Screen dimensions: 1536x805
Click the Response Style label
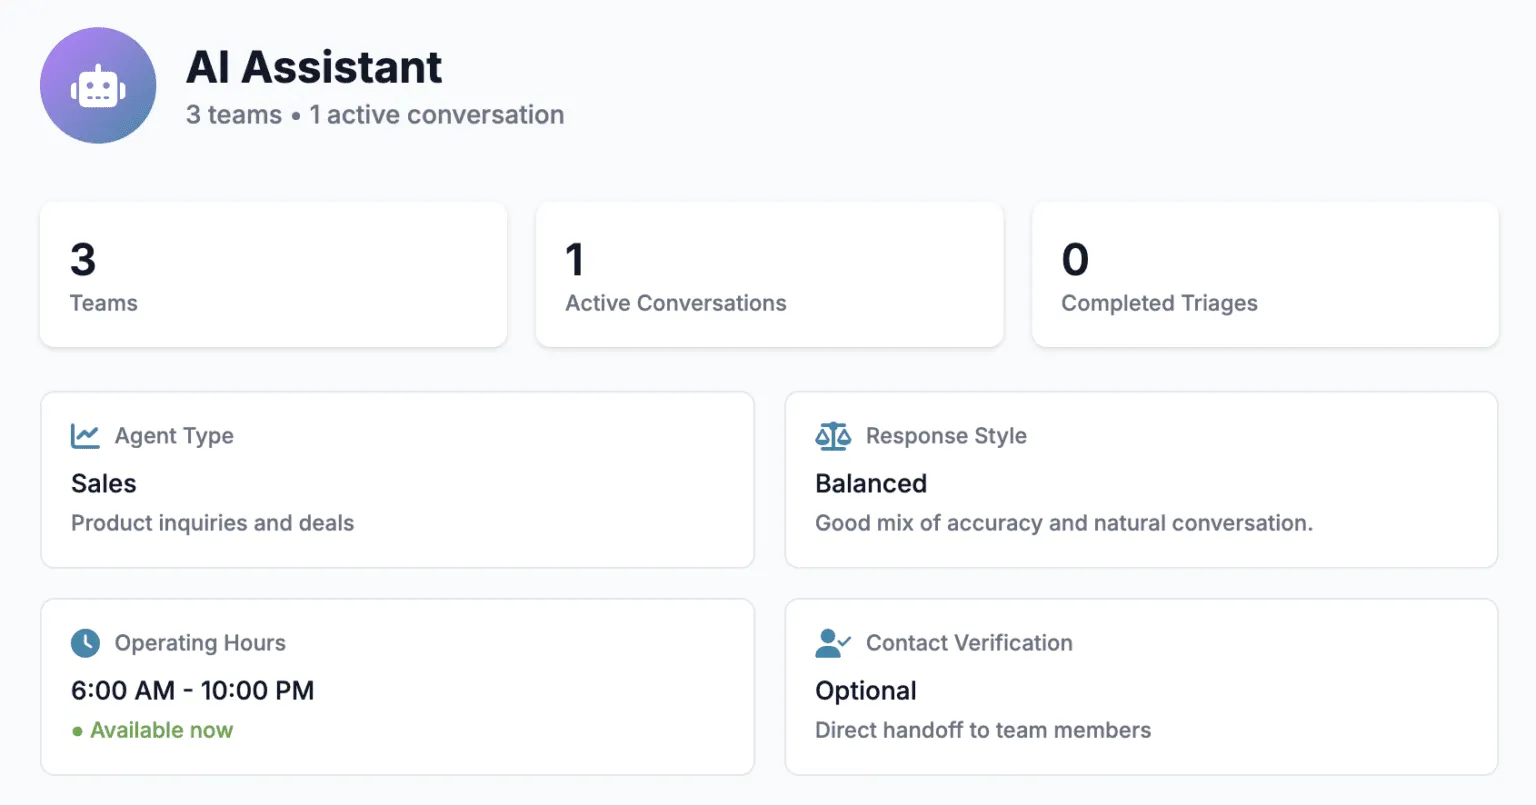point(946,436)
